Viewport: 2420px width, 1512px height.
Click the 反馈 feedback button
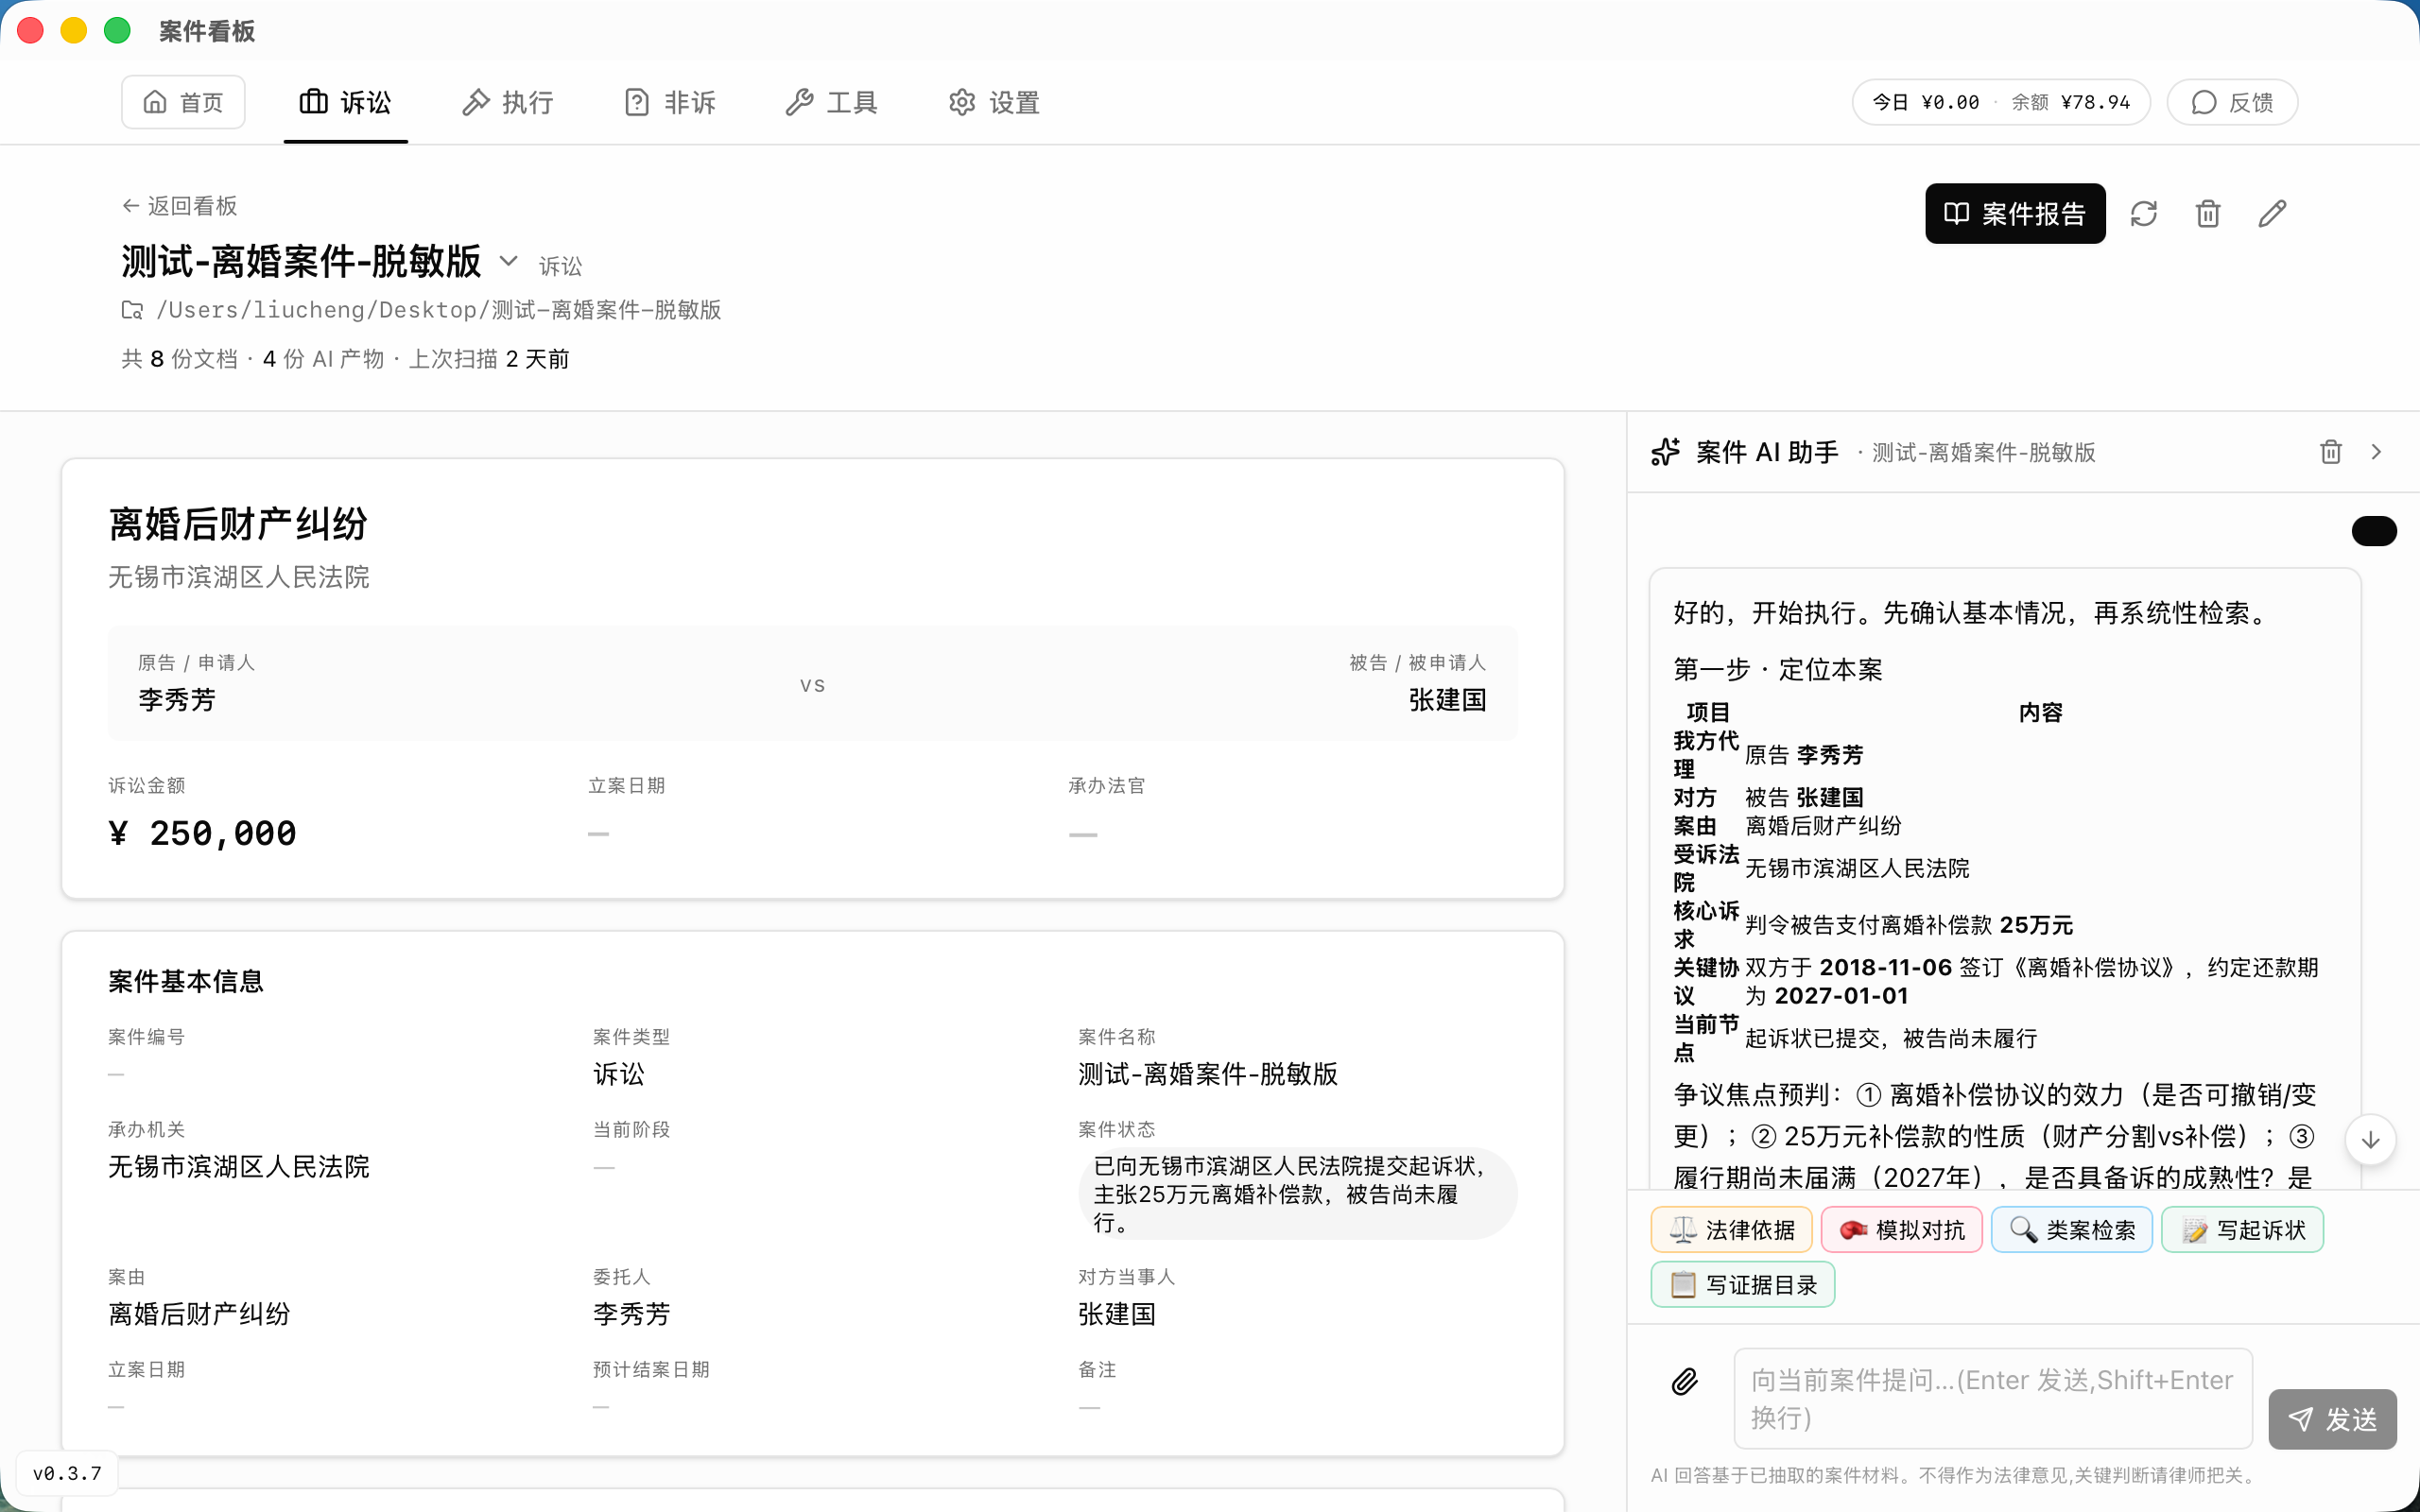click(x=2232, y=102)
